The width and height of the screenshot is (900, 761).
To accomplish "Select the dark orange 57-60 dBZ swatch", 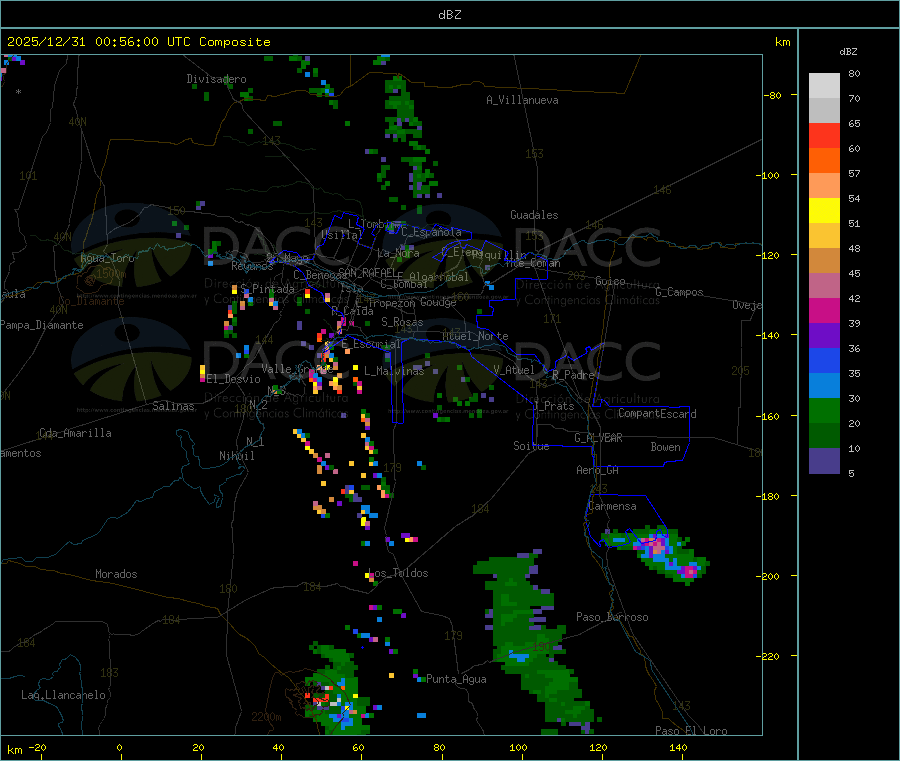I will click(824, 161).
